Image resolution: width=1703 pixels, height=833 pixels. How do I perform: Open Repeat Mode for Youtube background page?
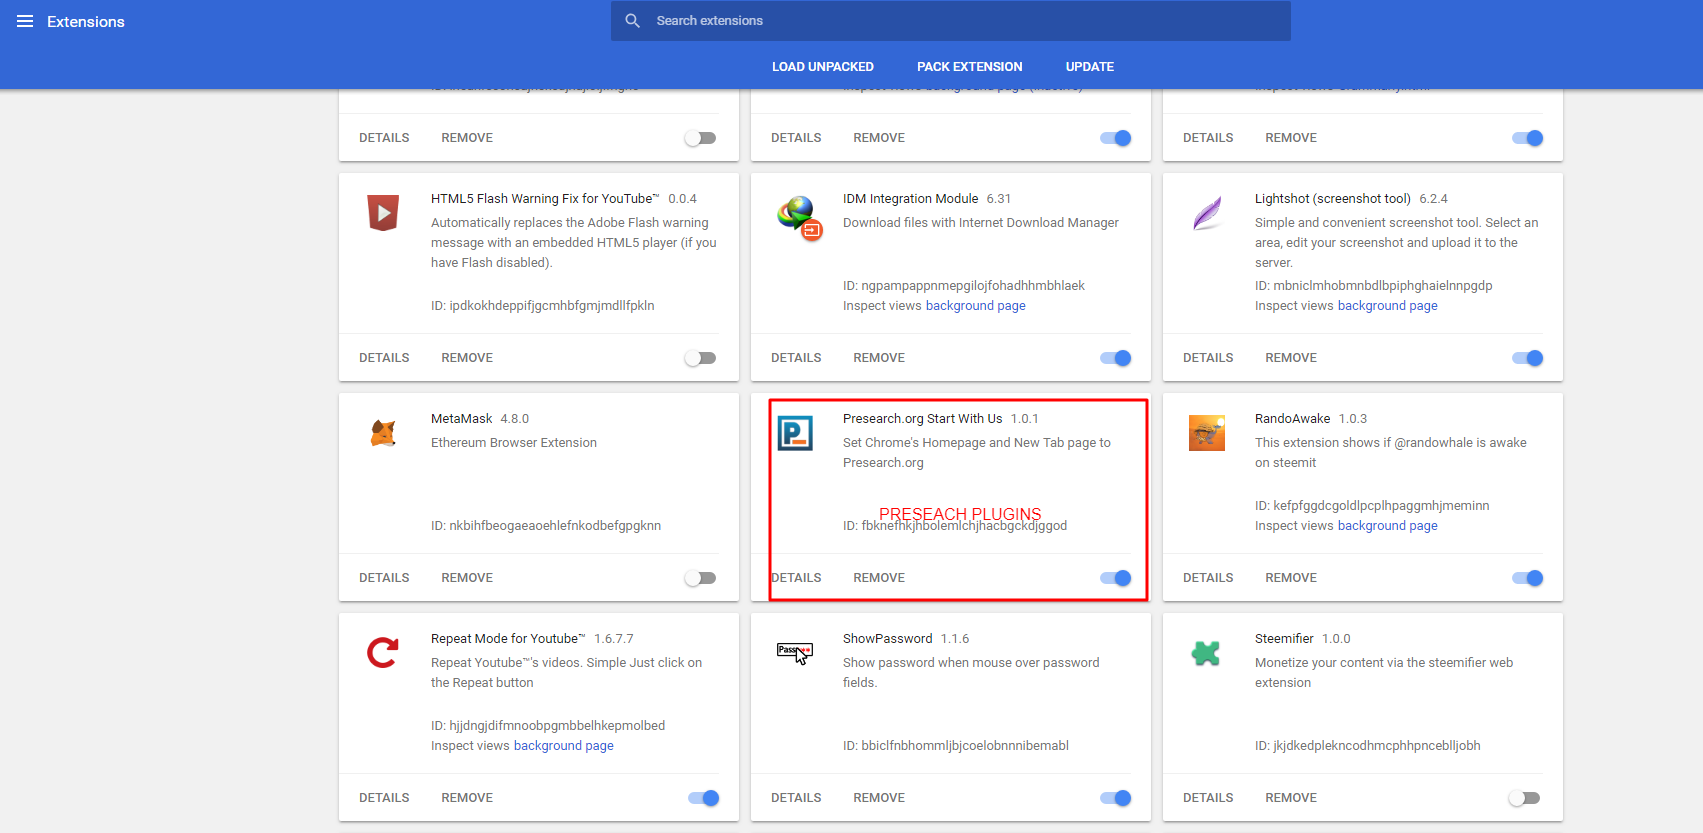(564, 746)
